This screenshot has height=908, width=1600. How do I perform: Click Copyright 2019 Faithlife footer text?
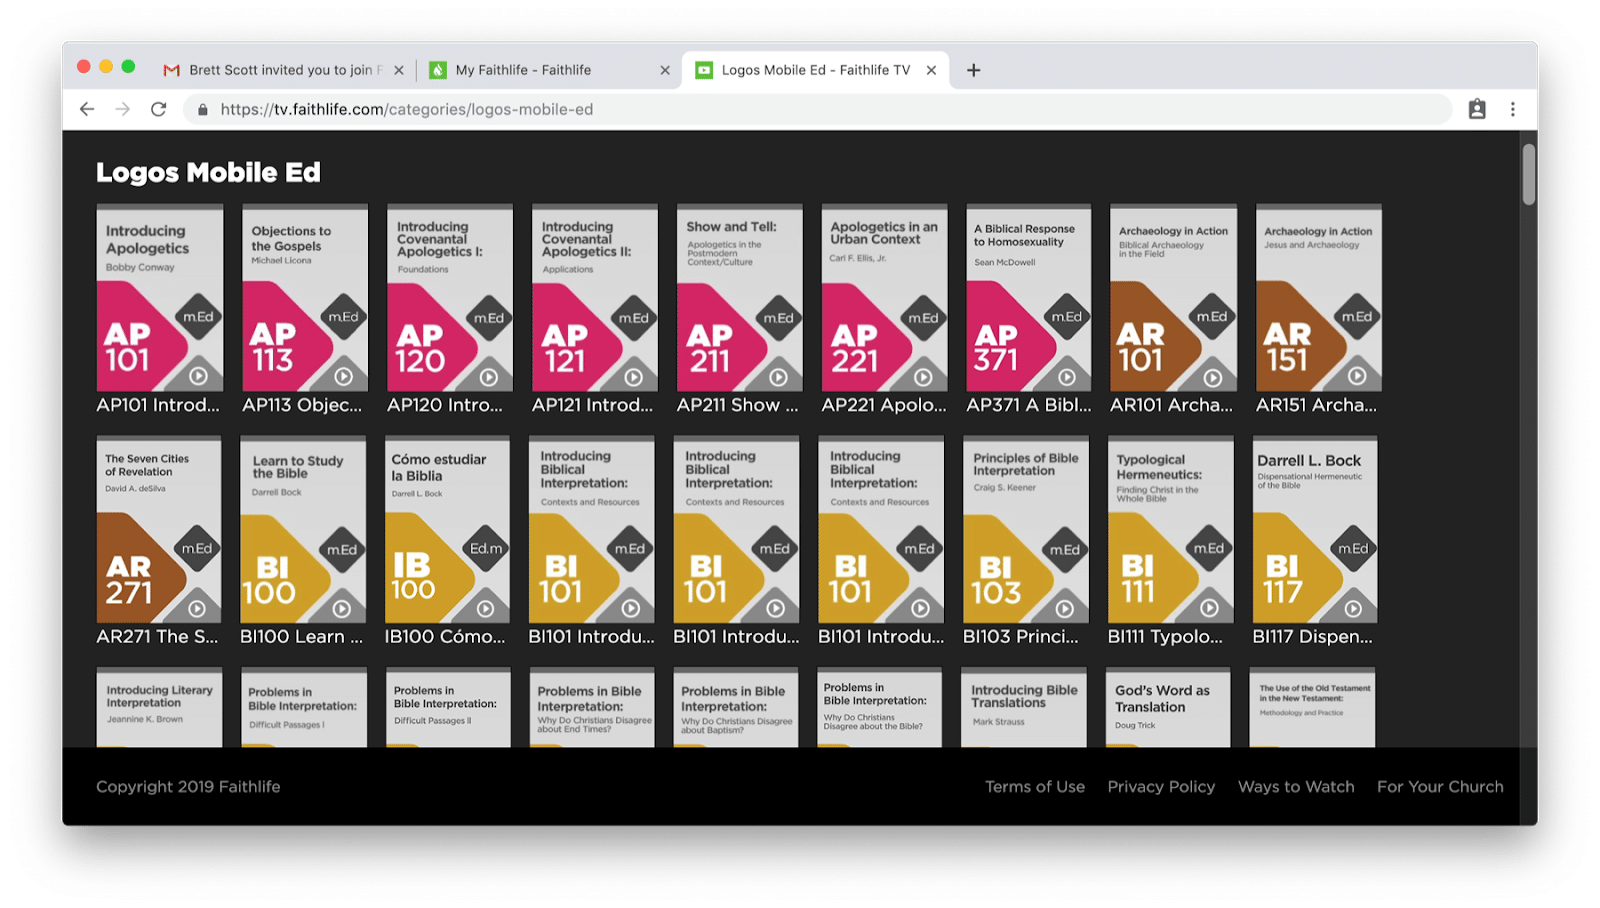pos(188,787)
